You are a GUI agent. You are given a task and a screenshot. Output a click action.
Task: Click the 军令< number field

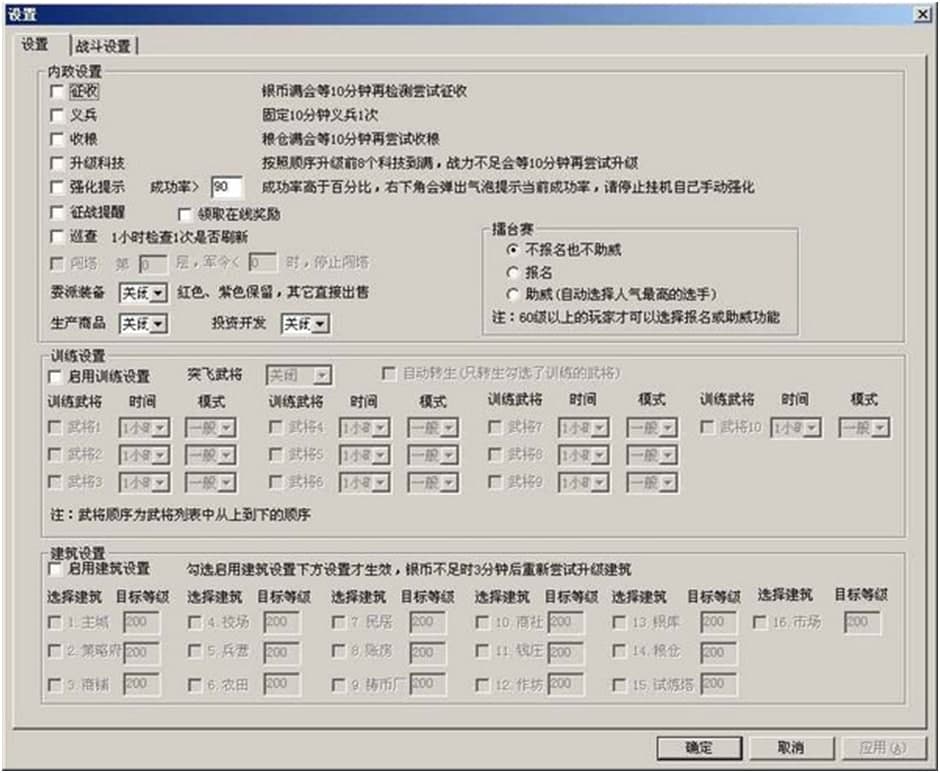coord(263,263)
